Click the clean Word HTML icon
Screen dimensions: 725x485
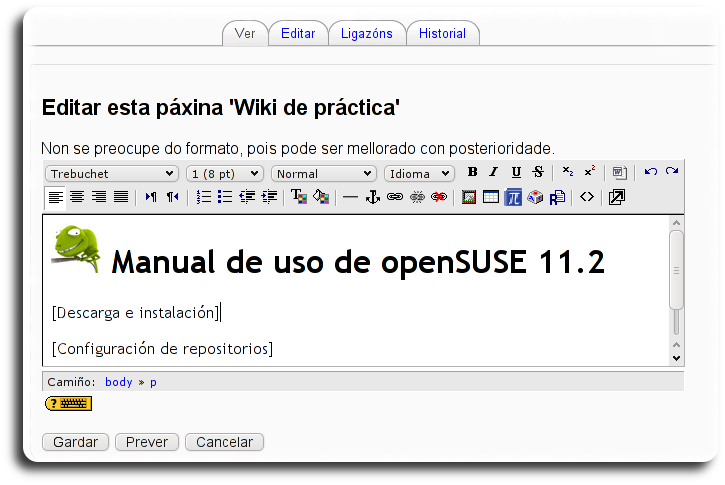click(x=620, y=172)
